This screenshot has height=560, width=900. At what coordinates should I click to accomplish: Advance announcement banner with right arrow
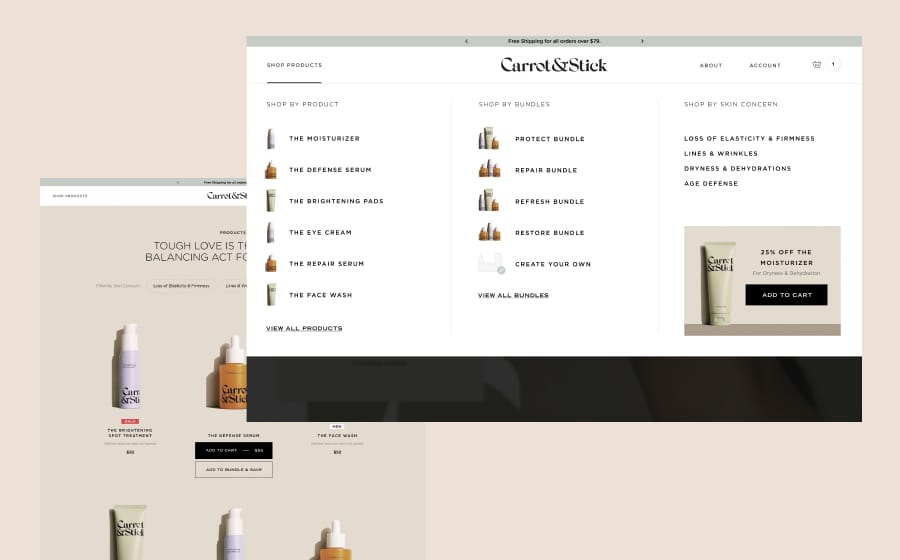[642, 41]
